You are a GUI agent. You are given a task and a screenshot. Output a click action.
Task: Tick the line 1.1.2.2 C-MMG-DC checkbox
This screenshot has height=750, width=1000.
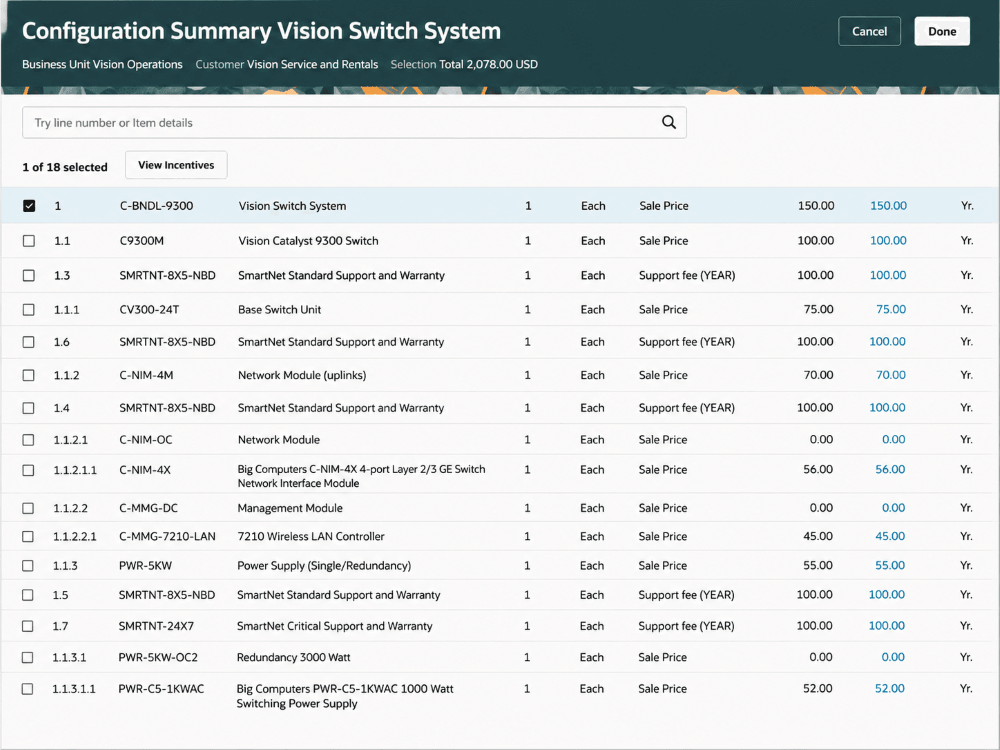pyautogui.click(x=28, y=508)
